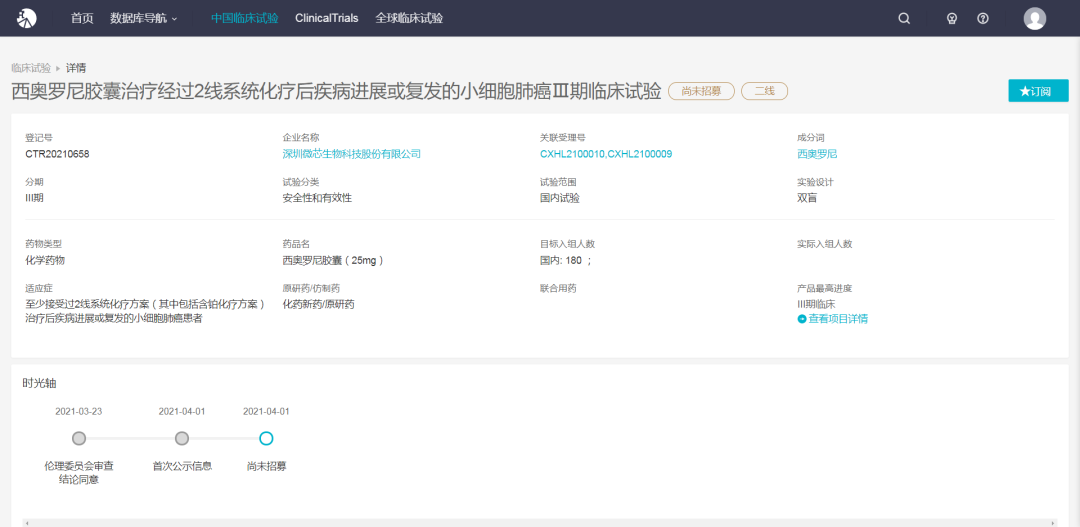Click the 尚未招募 status tag
This screenshot has width=1080, height=527.
[701, 91]
